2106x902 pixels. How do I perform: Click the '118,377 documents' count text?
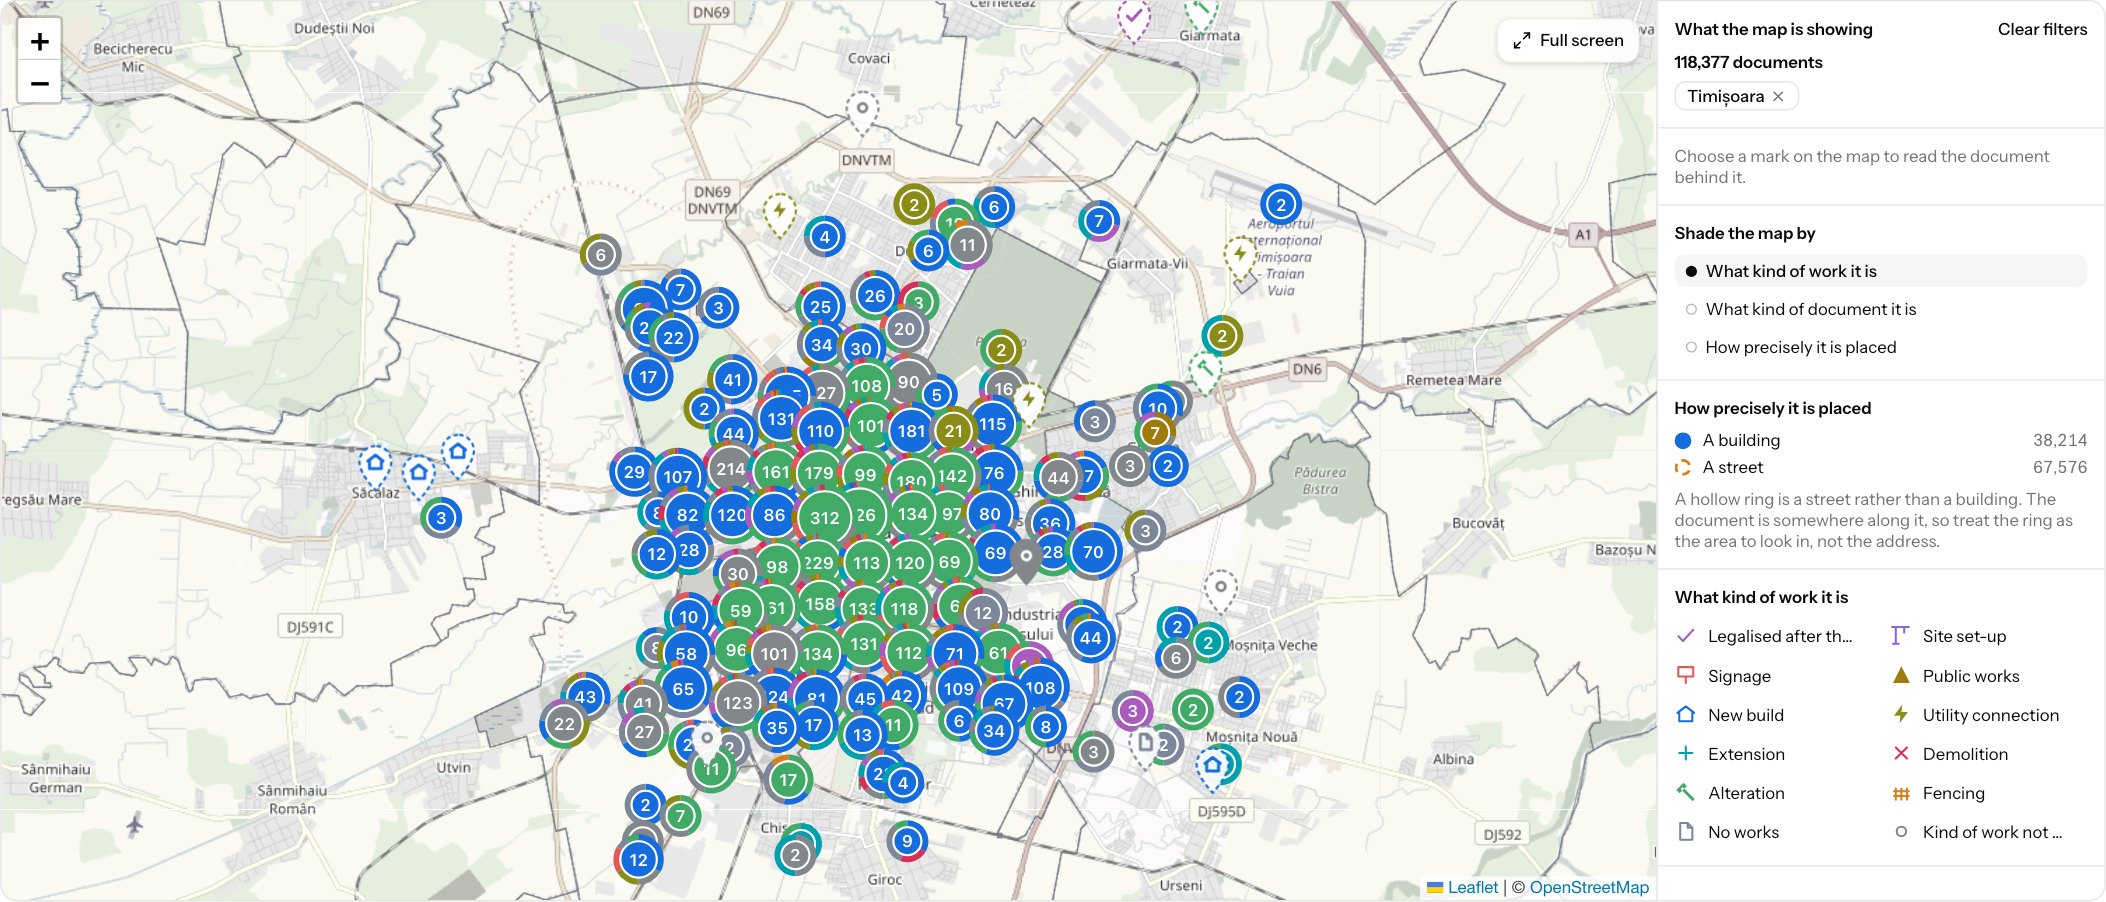point(1748,62)
